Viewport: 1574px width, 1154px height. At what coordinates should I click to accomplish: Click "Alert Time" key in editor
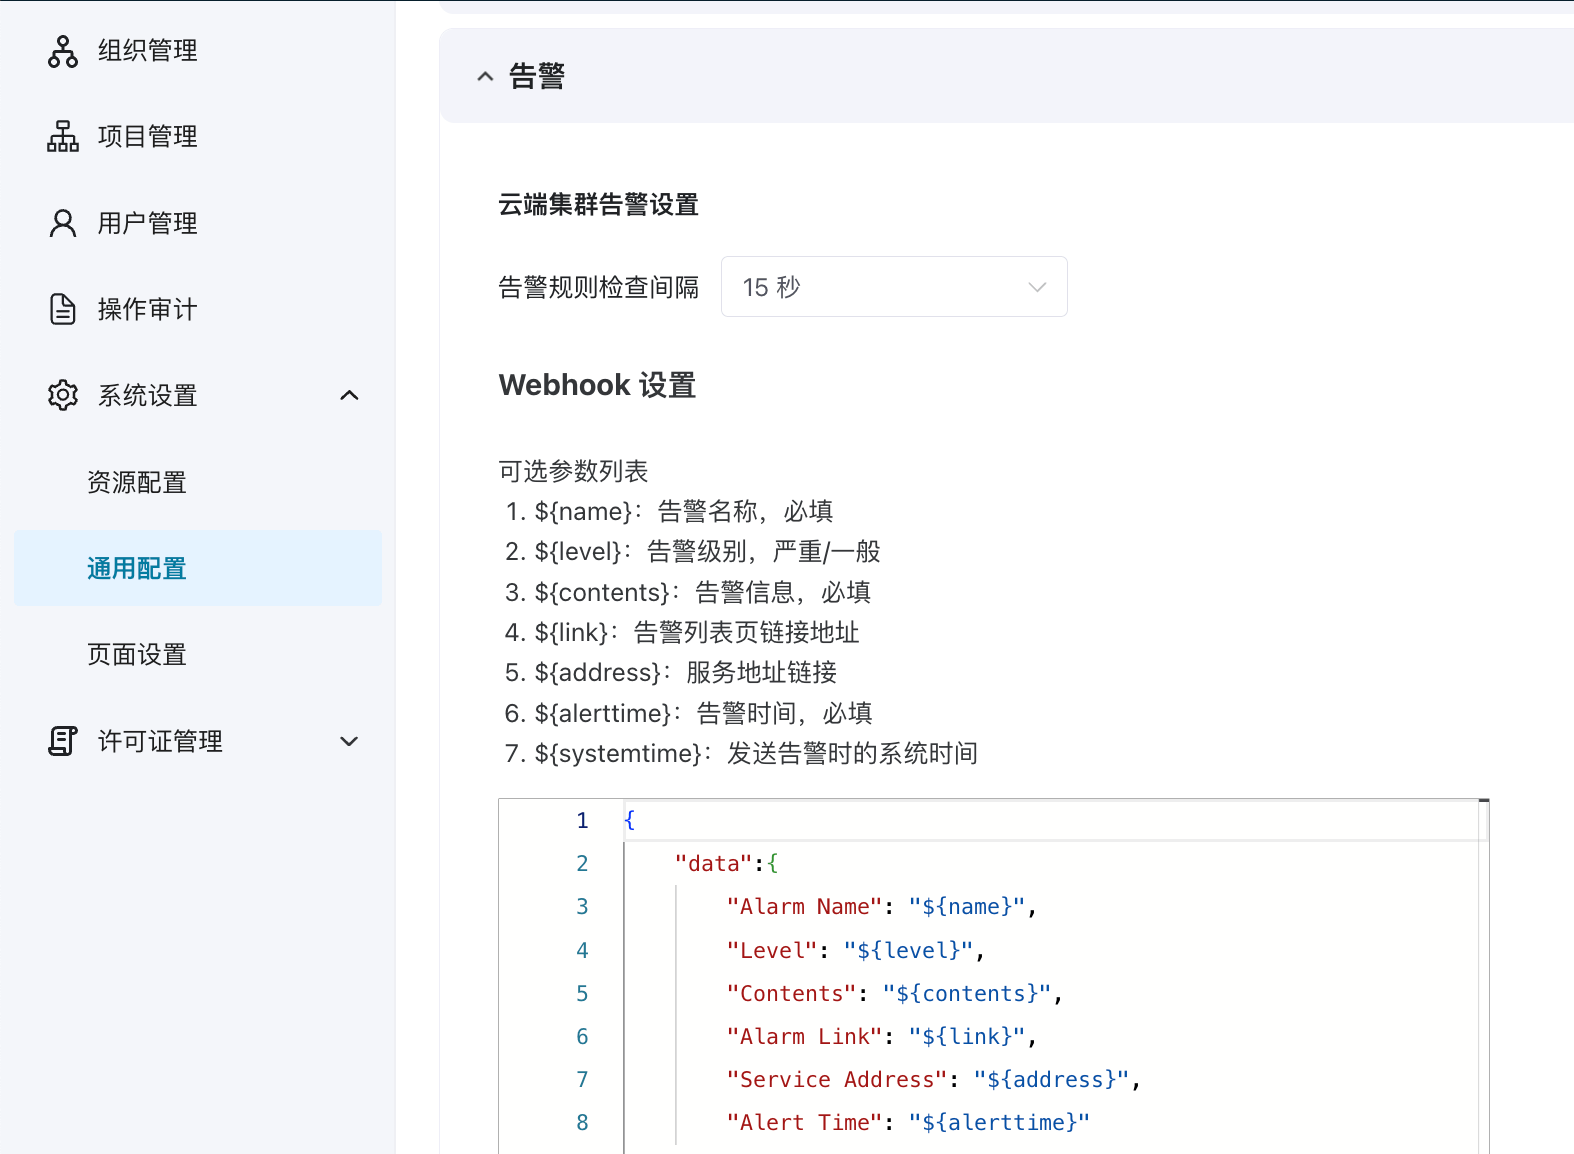(x=805, y=1122)
